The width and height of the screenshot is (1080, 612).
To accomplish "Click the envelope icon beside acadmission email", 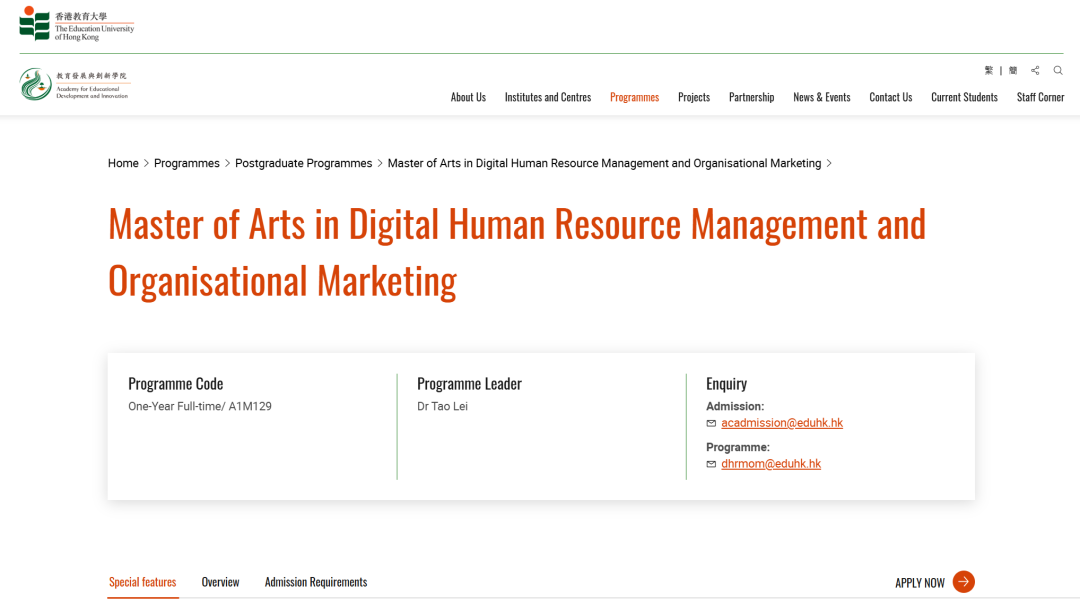I will (x=711, y=424).
